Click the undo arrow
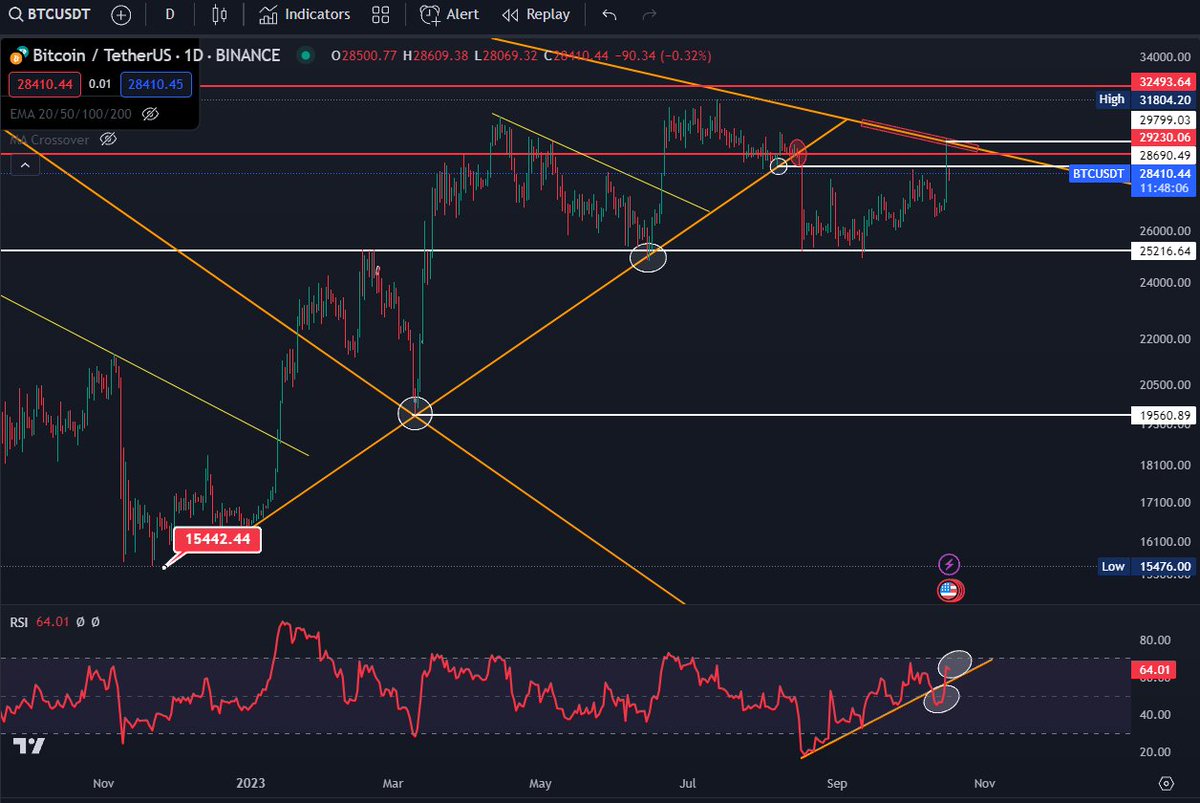 (x=610, y=15)
